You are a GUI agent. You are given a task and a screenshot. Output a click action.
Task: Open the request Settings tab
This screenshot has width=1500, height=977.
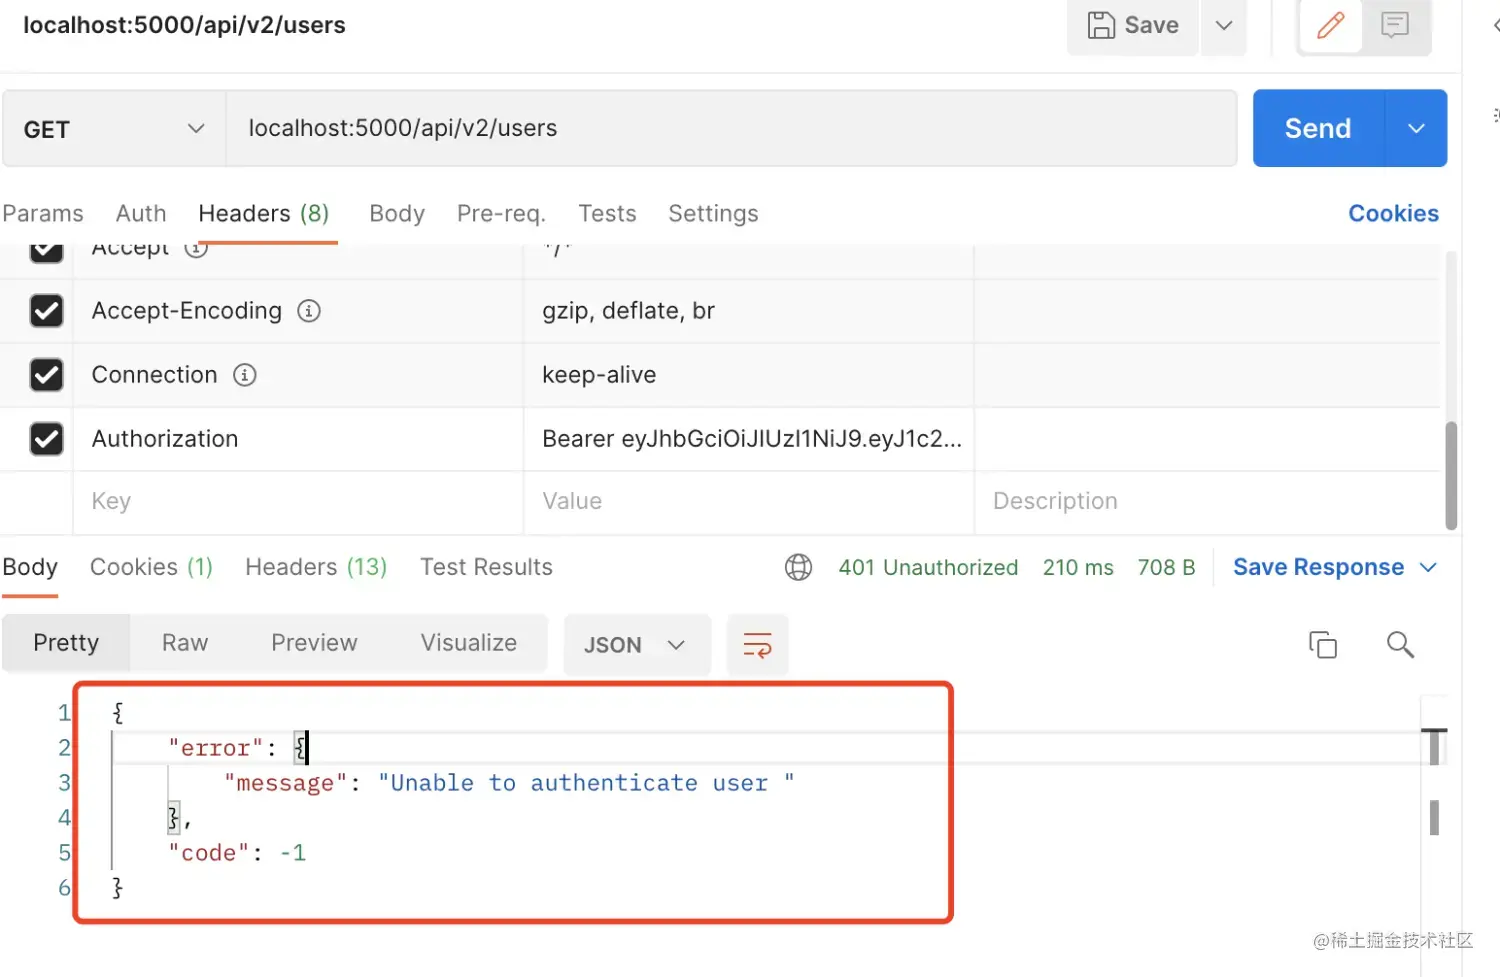point(713,214)
